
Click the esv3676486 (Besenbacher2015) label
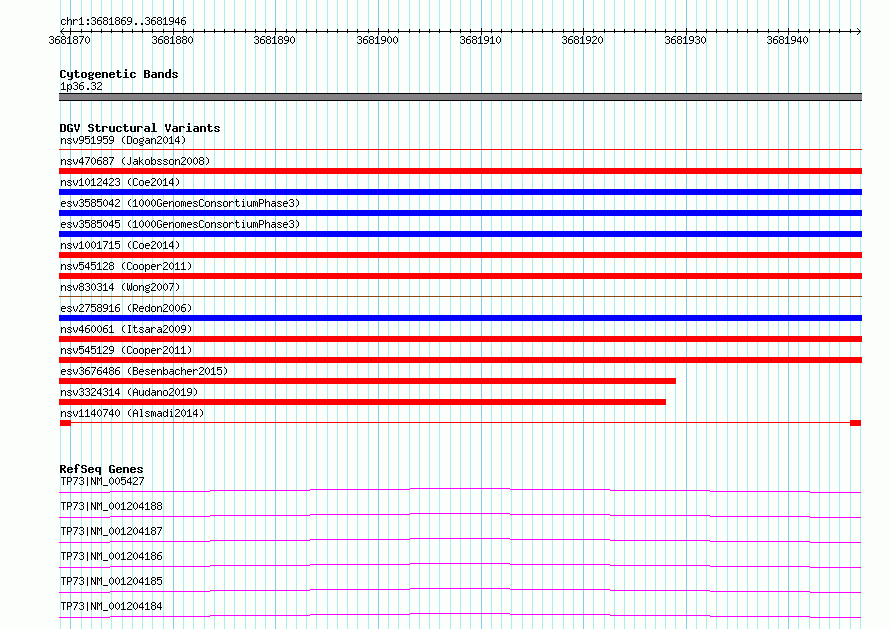click(x=144, y=371)
